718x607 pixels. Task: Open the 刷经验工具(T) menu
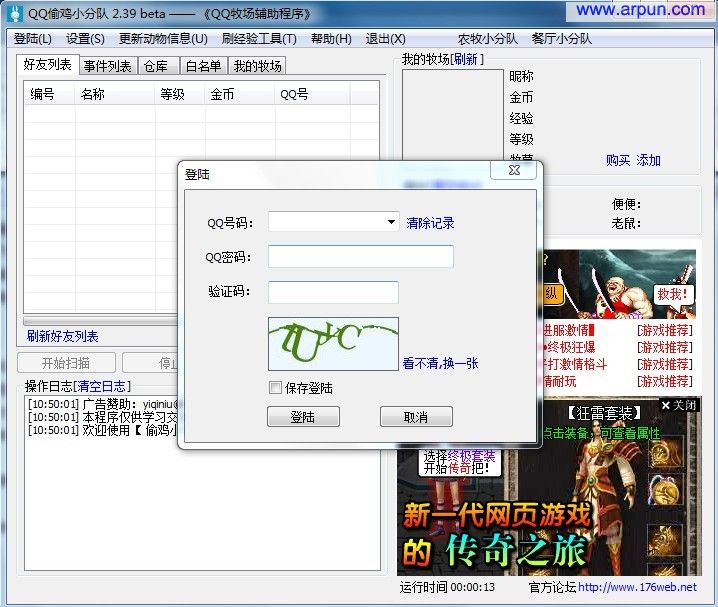259,39
